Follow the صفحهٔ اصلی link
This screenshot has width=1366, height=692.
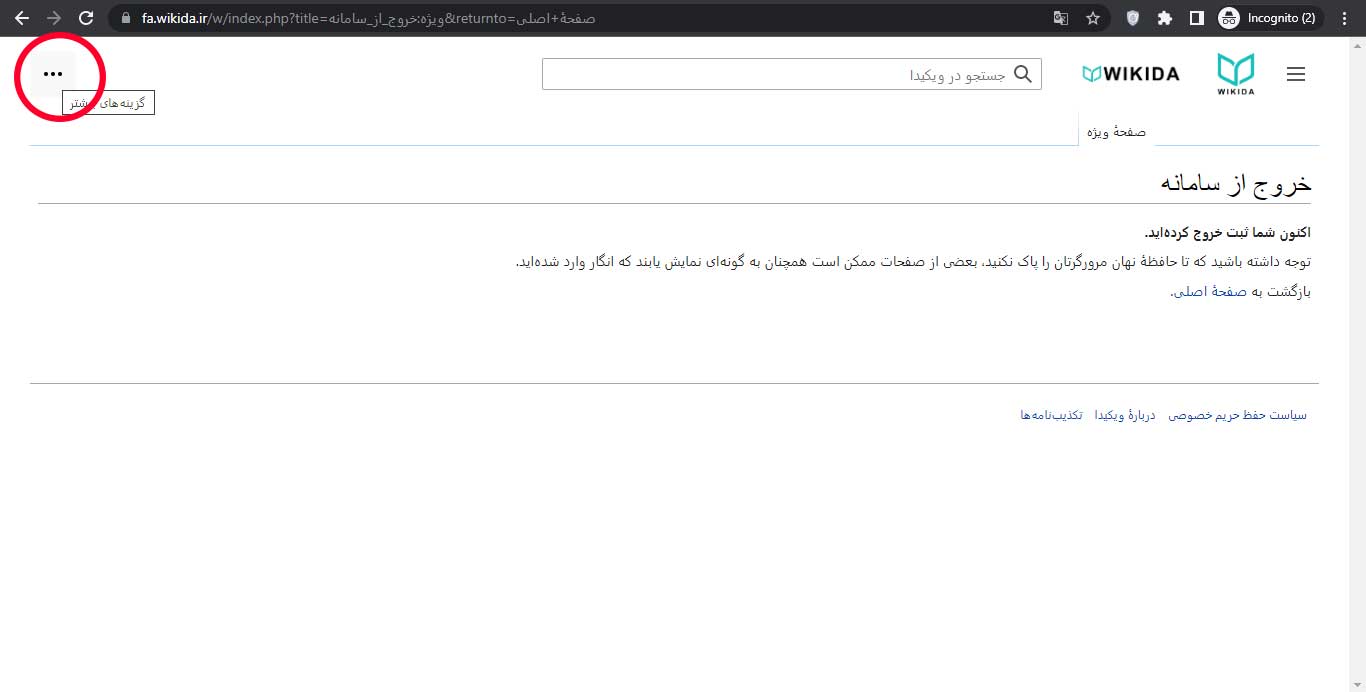click(x=1208, y=292)
